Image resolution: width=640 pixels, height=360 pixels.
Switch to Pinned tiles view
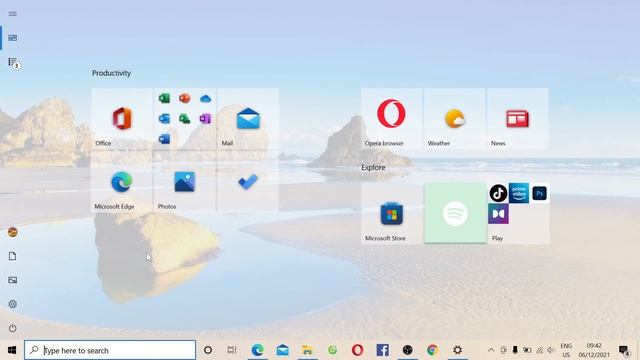click(13, 38)
